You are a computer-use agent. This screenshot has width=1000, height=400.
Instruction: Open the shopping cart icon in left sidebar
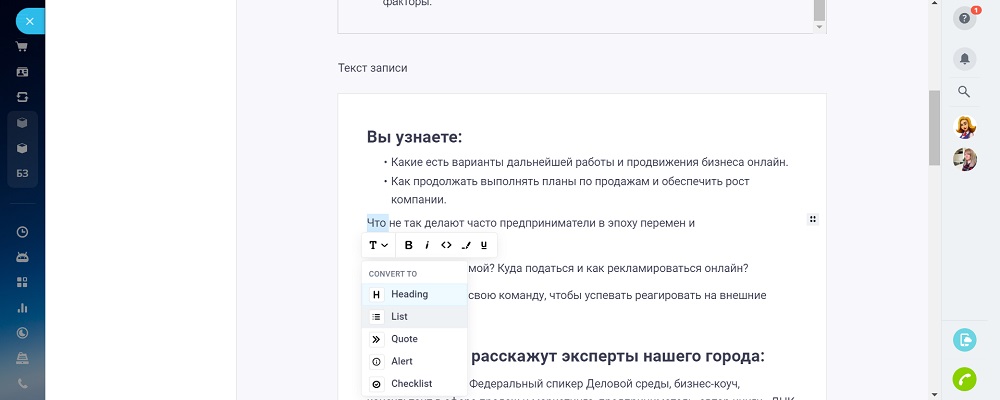click(x=22, y=46)
